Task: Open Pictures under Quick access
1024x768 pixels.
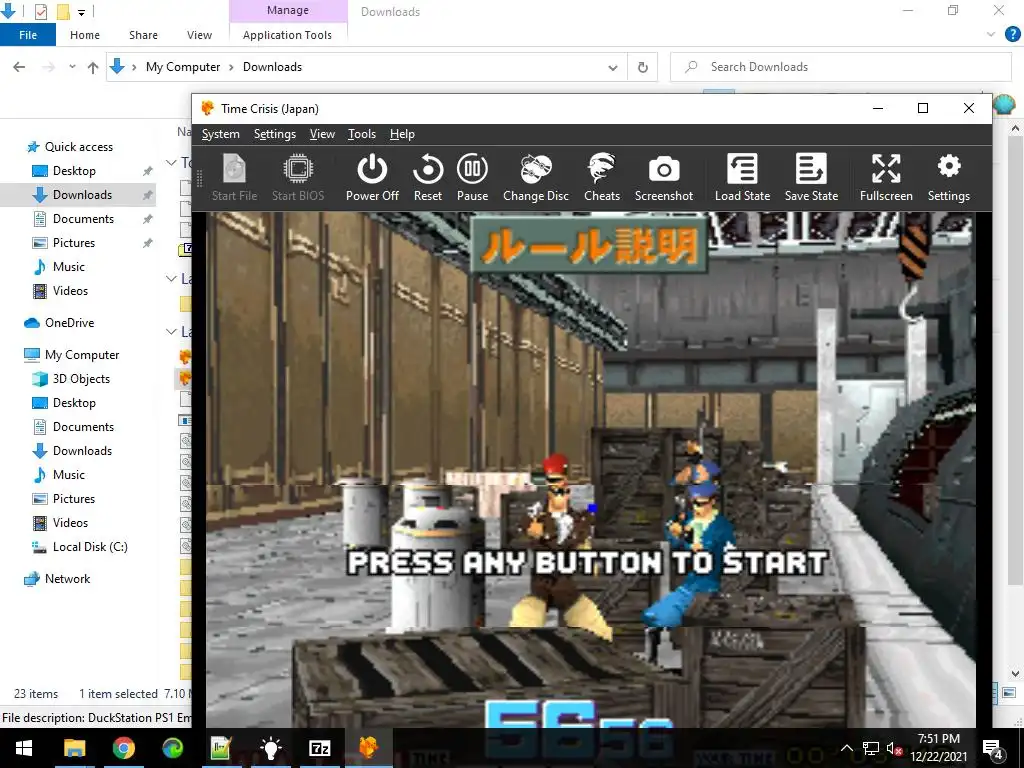Action: 74,243
